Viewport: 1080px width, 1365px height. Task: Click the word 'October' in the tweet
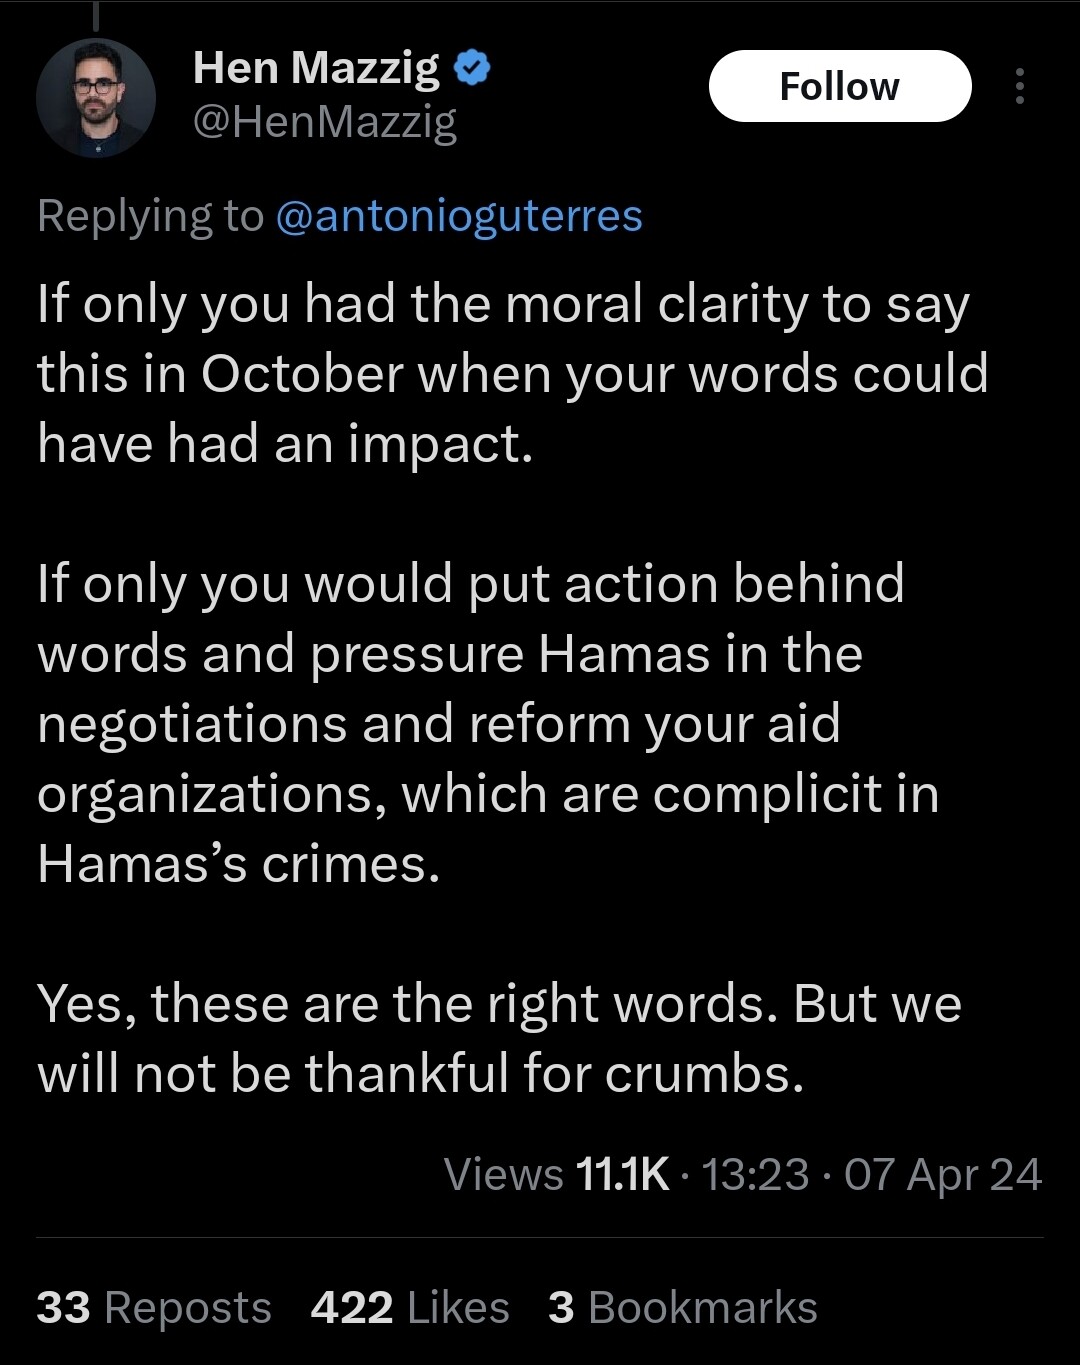301,374
